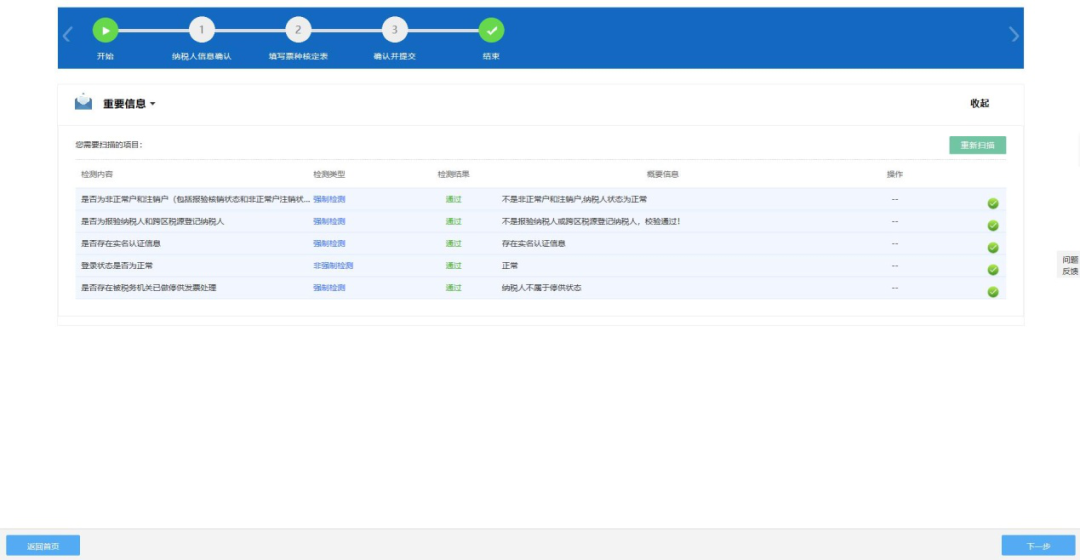Click the 纳税人信息确认 step label
Viewport: 1080px width, 560px height.
coord(202,56)
